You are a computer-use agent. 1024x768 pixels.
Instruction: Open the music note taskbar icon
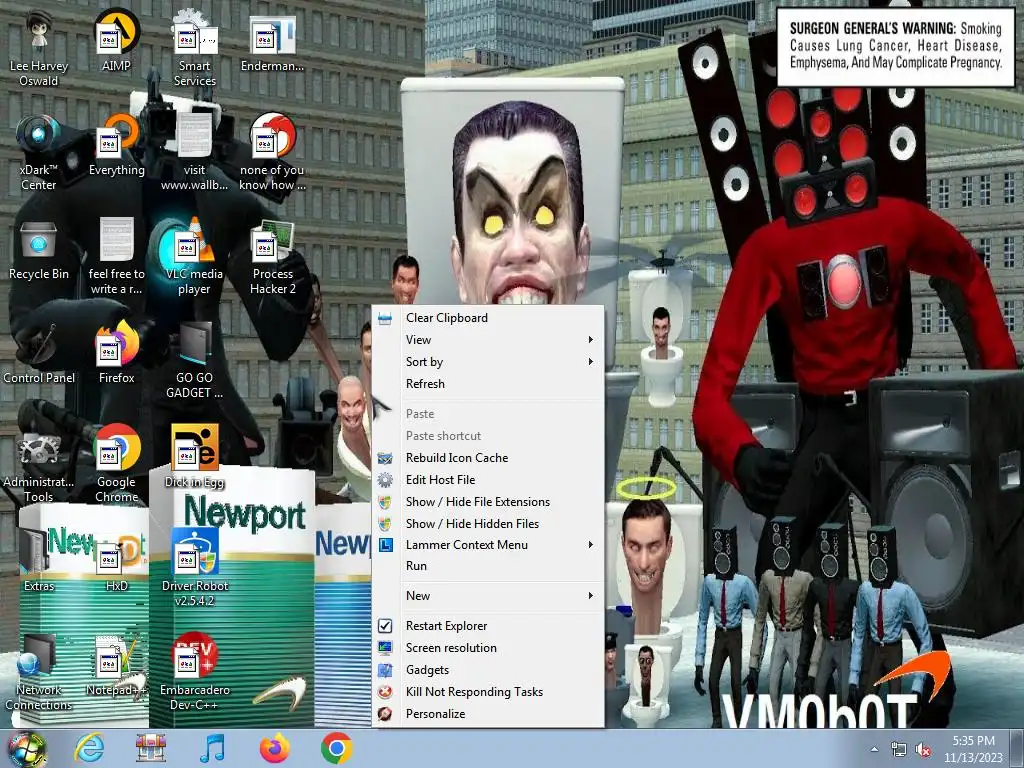(x=212, y=748)
